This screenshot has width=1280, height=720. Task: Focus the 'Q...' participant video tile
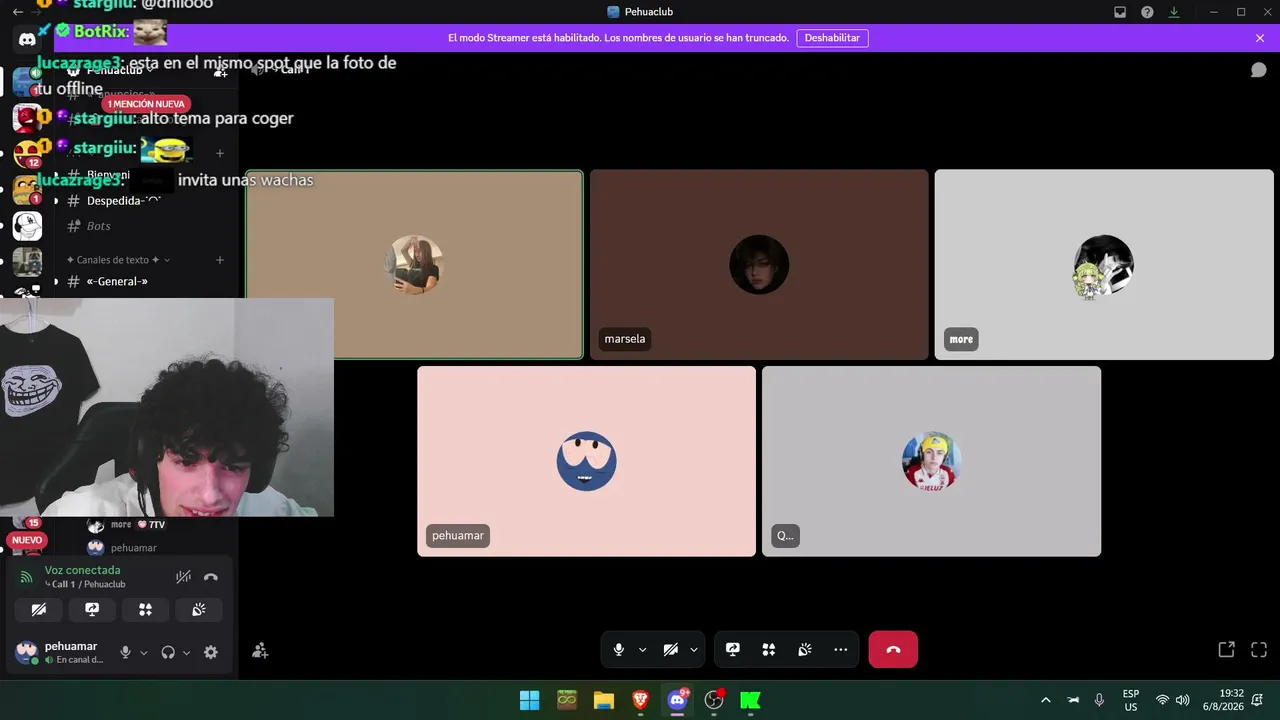pos(931,461)
